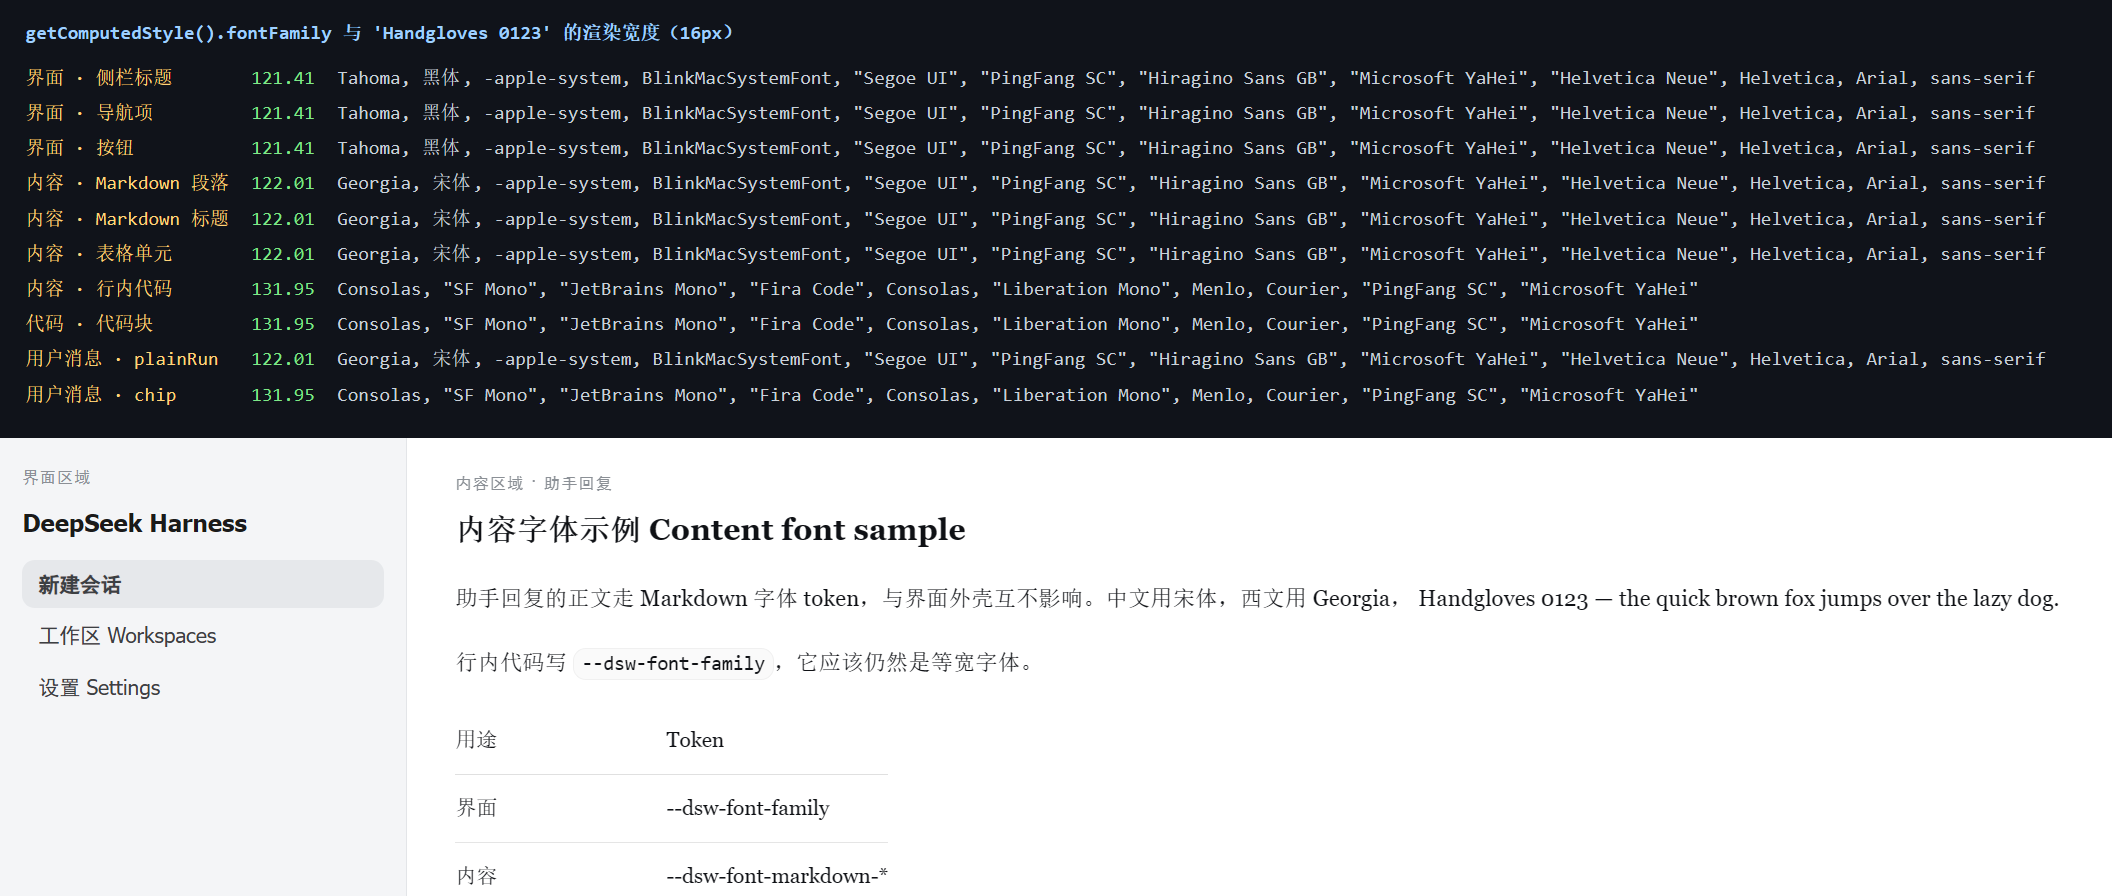Click the paragraph starting 助手回复的正文走 Markdown
This screenshot has width=2112, height=896.
click(1257, 598)
